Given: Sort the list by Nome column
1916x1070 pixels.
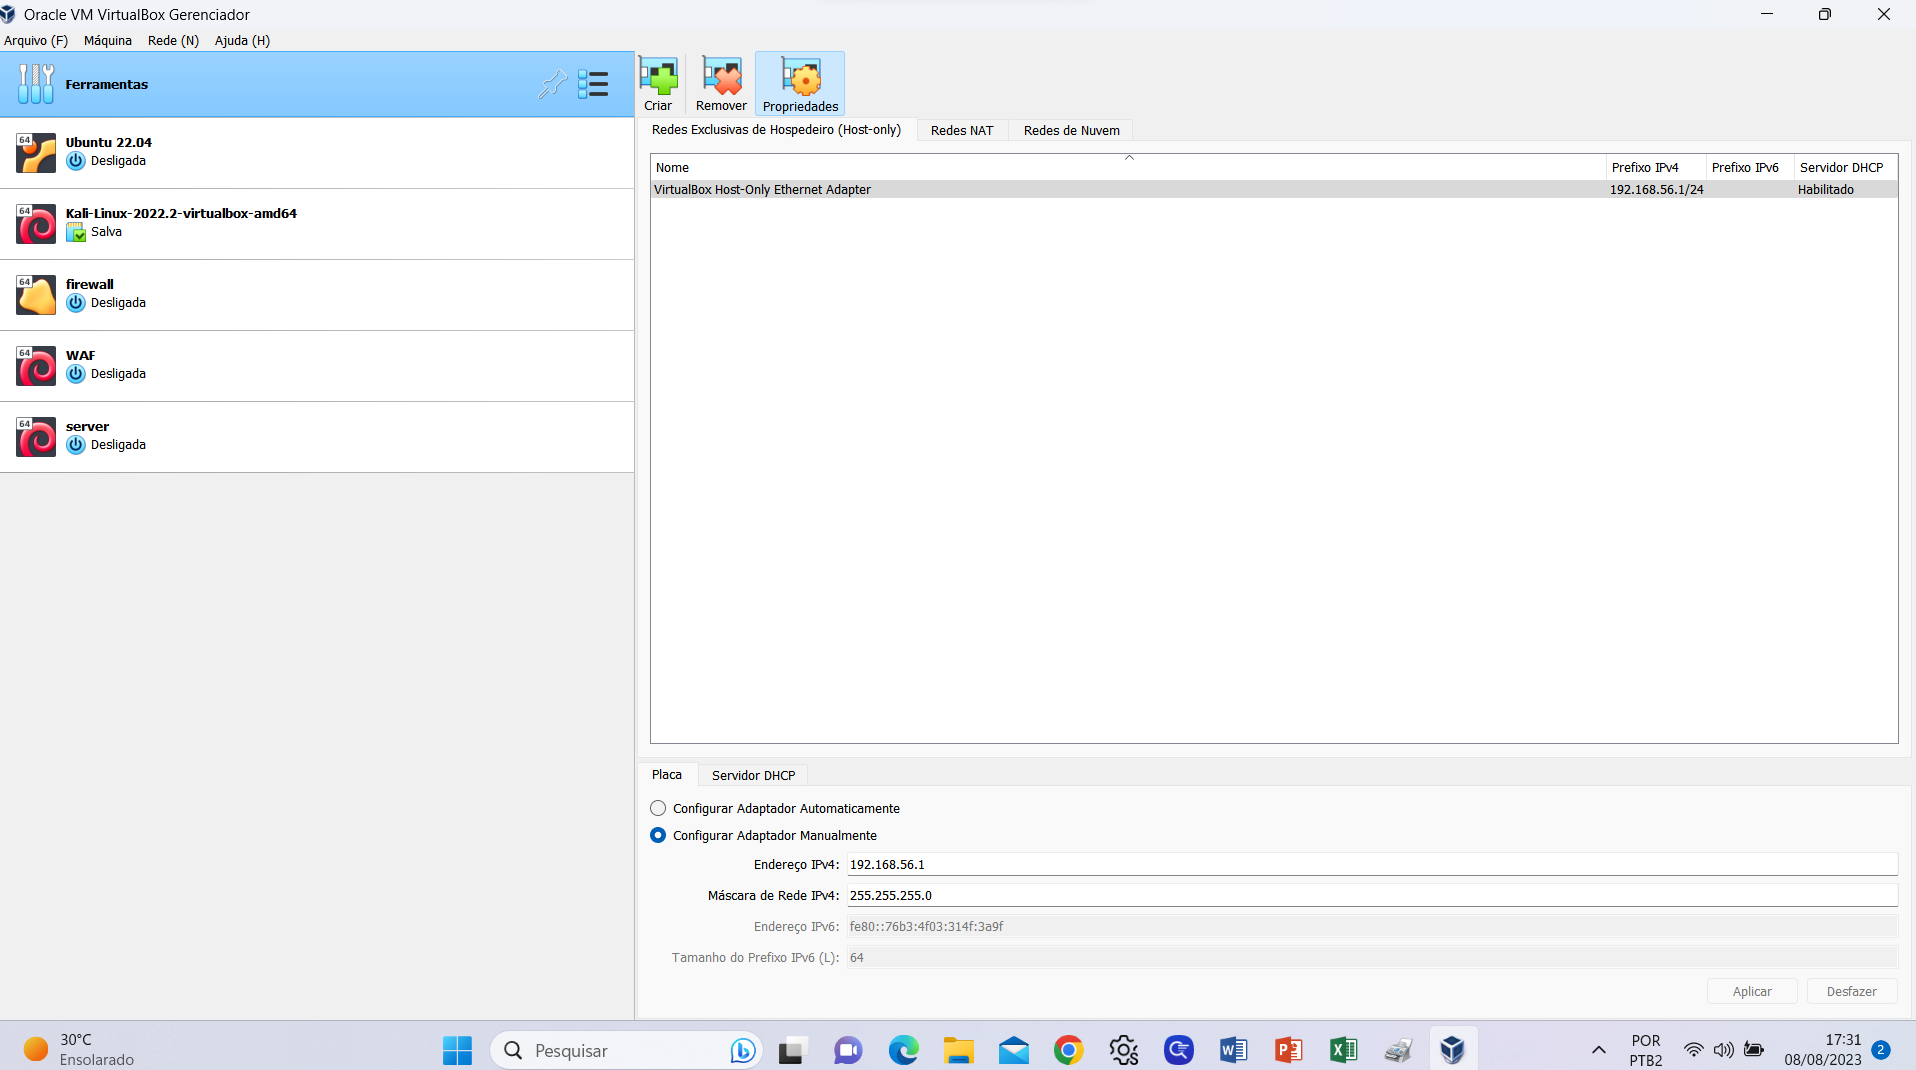Looking at the screenshot, I should coord(1128,167).
